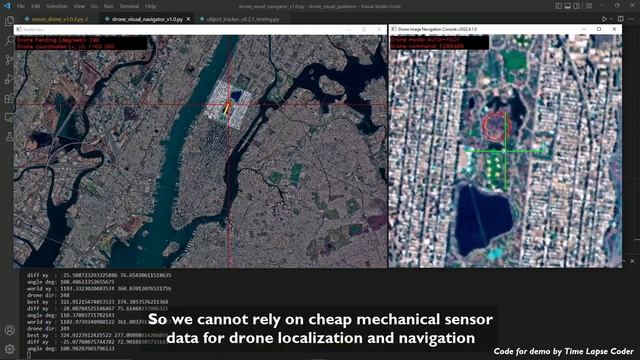Click the red crosshair center in World View
Viewport: 640px width, 360px height.
(229, 104)
